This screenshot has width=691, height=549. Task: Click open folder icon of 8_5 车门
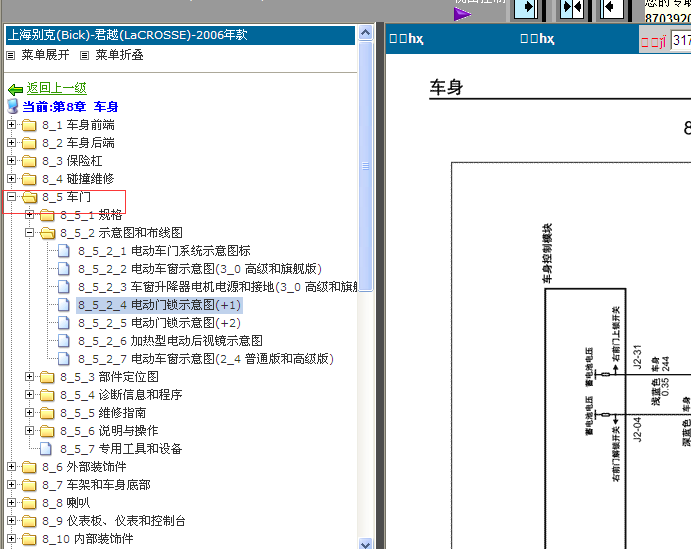[30, 197]
